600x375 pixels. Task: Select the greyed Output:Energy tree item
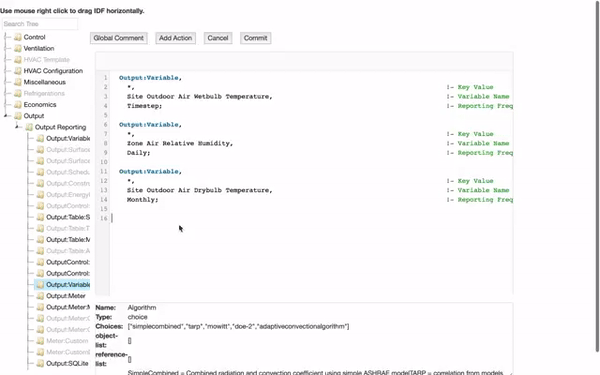click(x=68, y=195)
